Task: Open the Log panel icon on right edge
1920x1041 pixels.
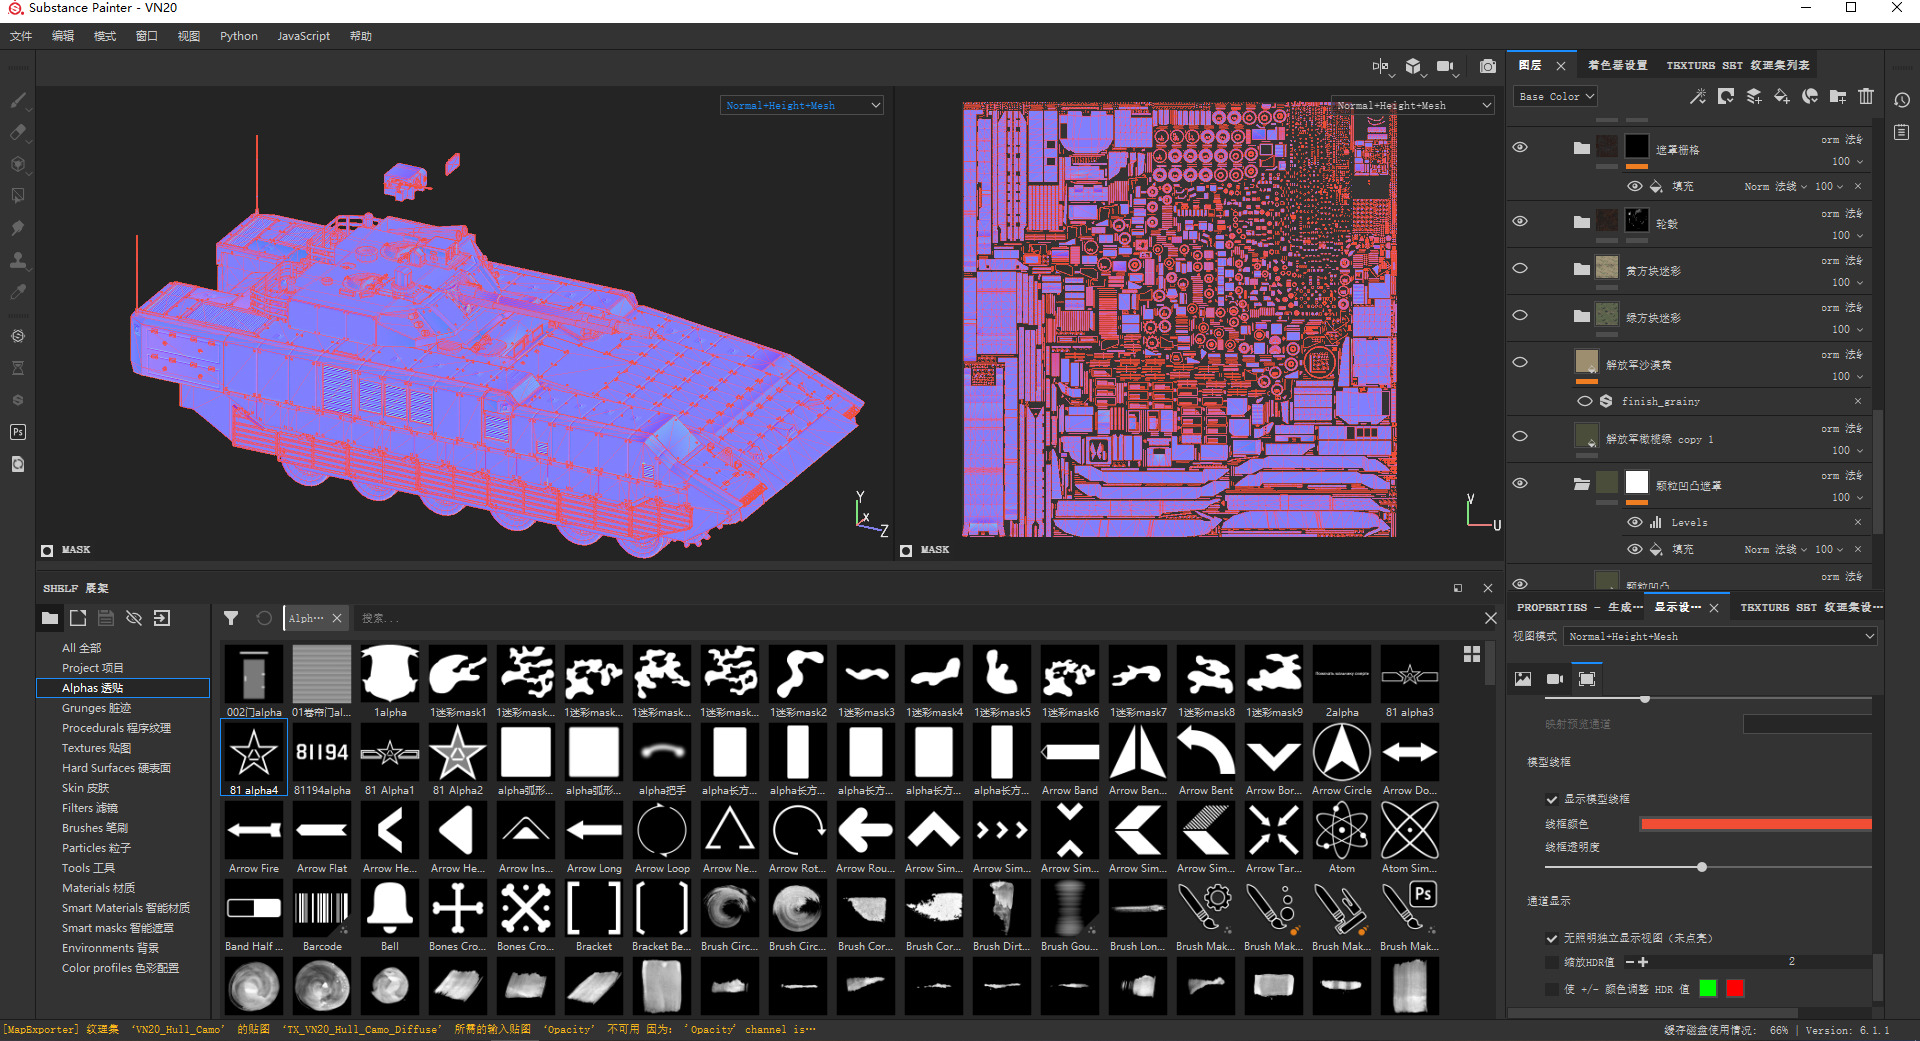Action: pos(1902,132)
